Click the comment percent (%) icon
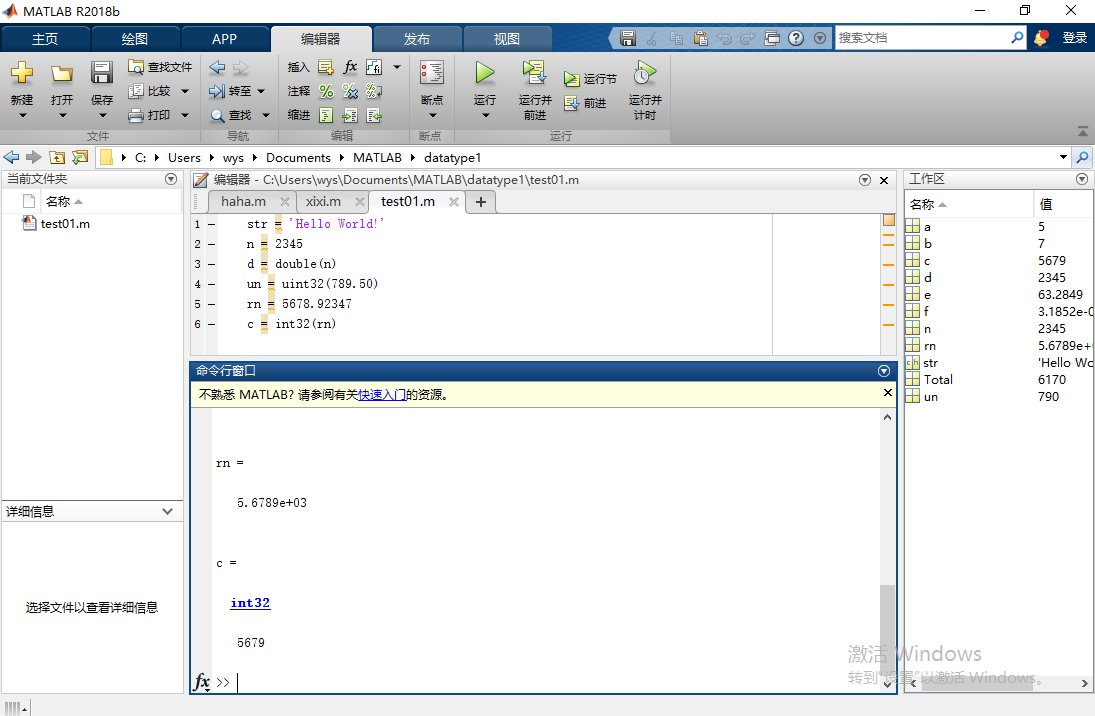 pyautogui.click(x=326, y=91)
